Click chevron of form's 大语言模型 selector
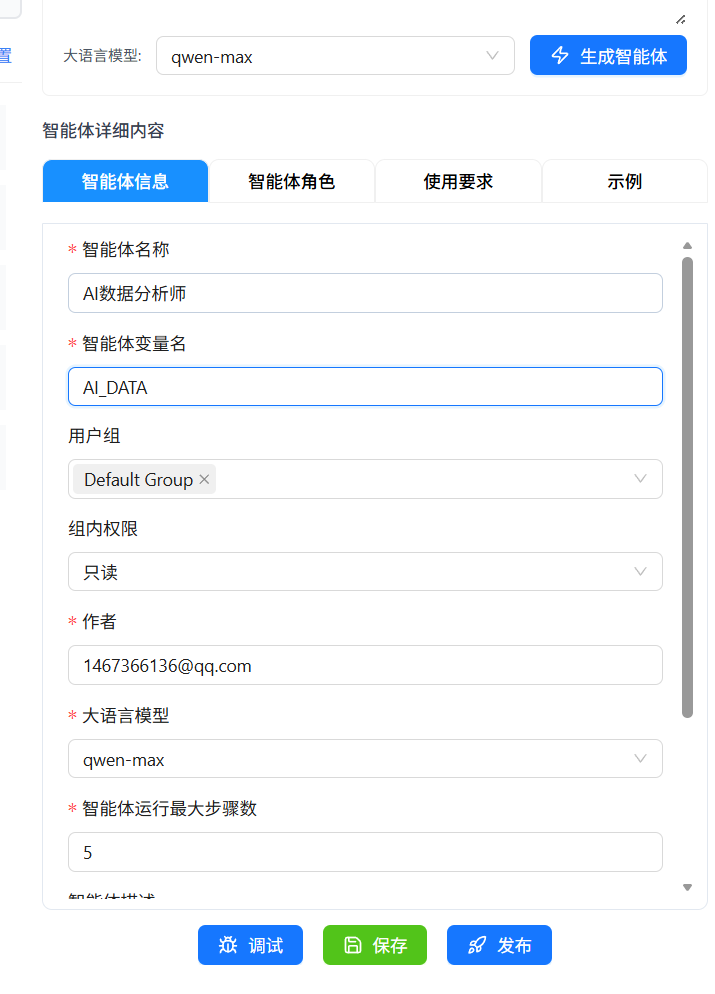The width and height of the screenshot is (715, 994). tap(640, 759)
